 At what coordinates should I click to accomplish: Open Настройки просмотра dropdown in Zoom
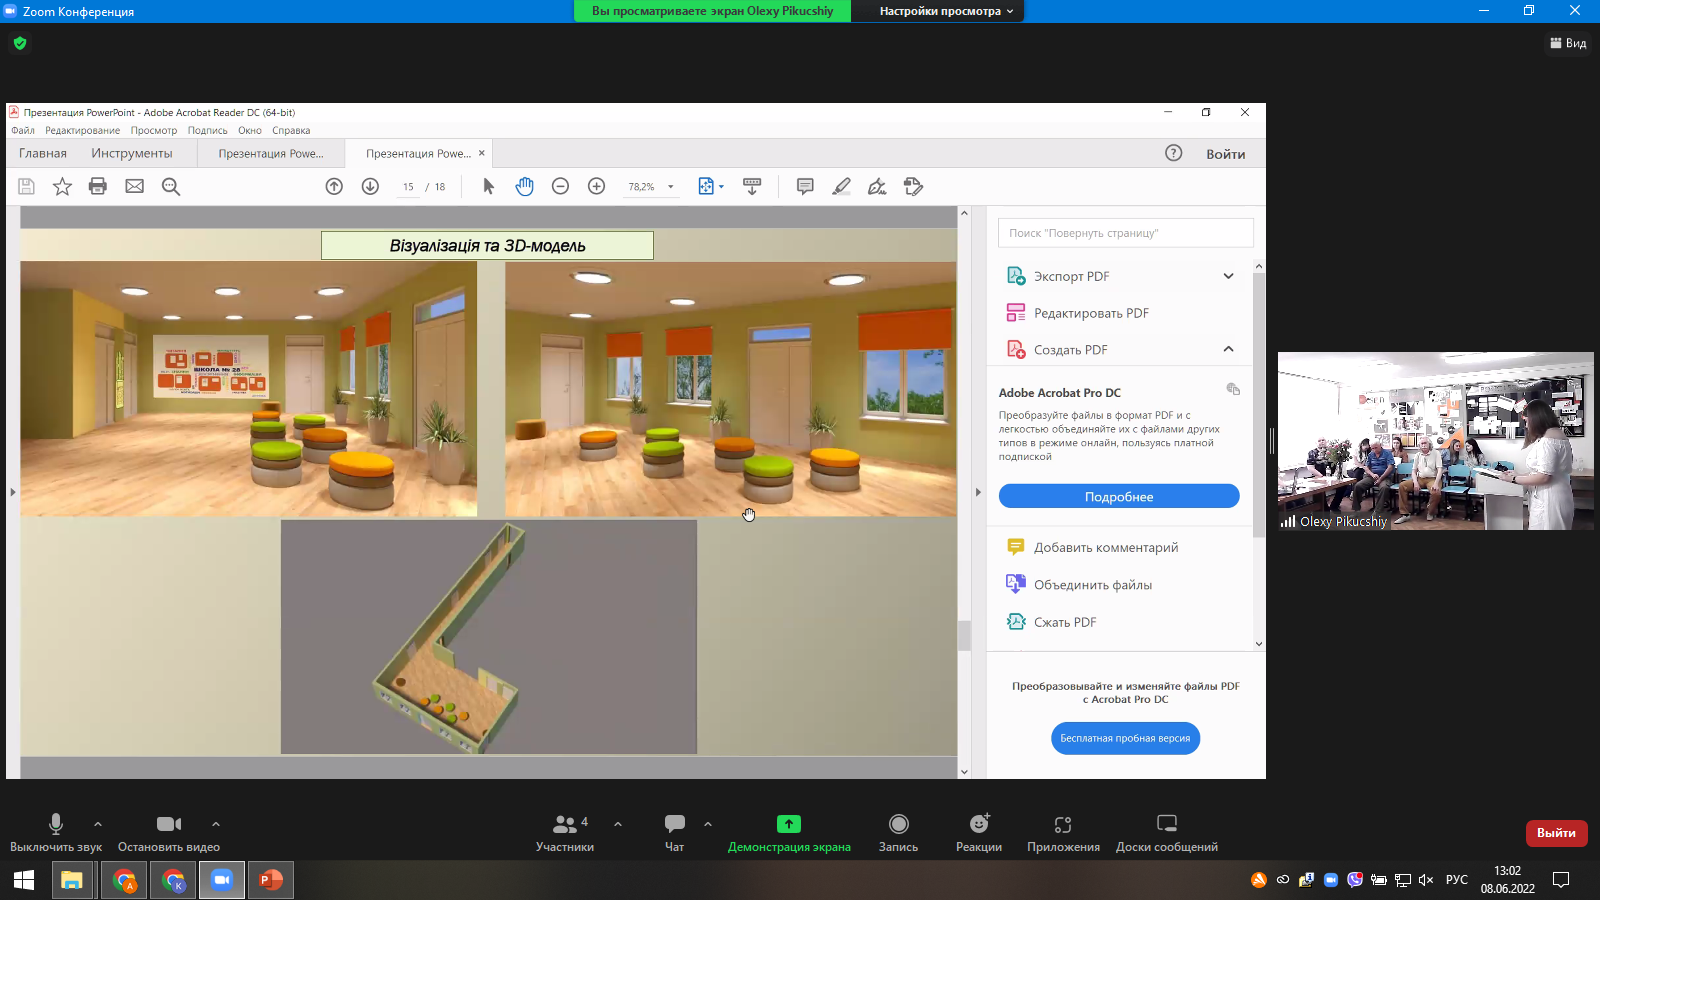click(x=946, y=11)
